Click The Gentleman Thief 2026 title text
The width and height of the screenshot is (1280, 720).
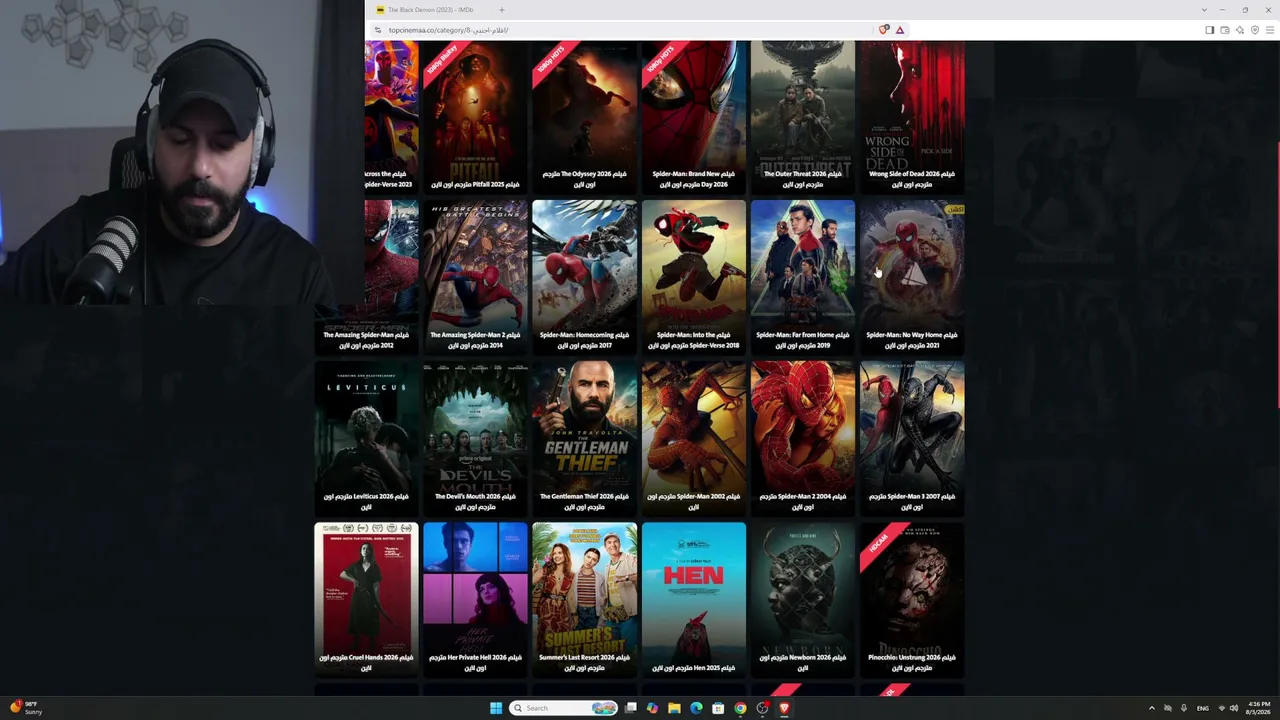click(584, 501)
